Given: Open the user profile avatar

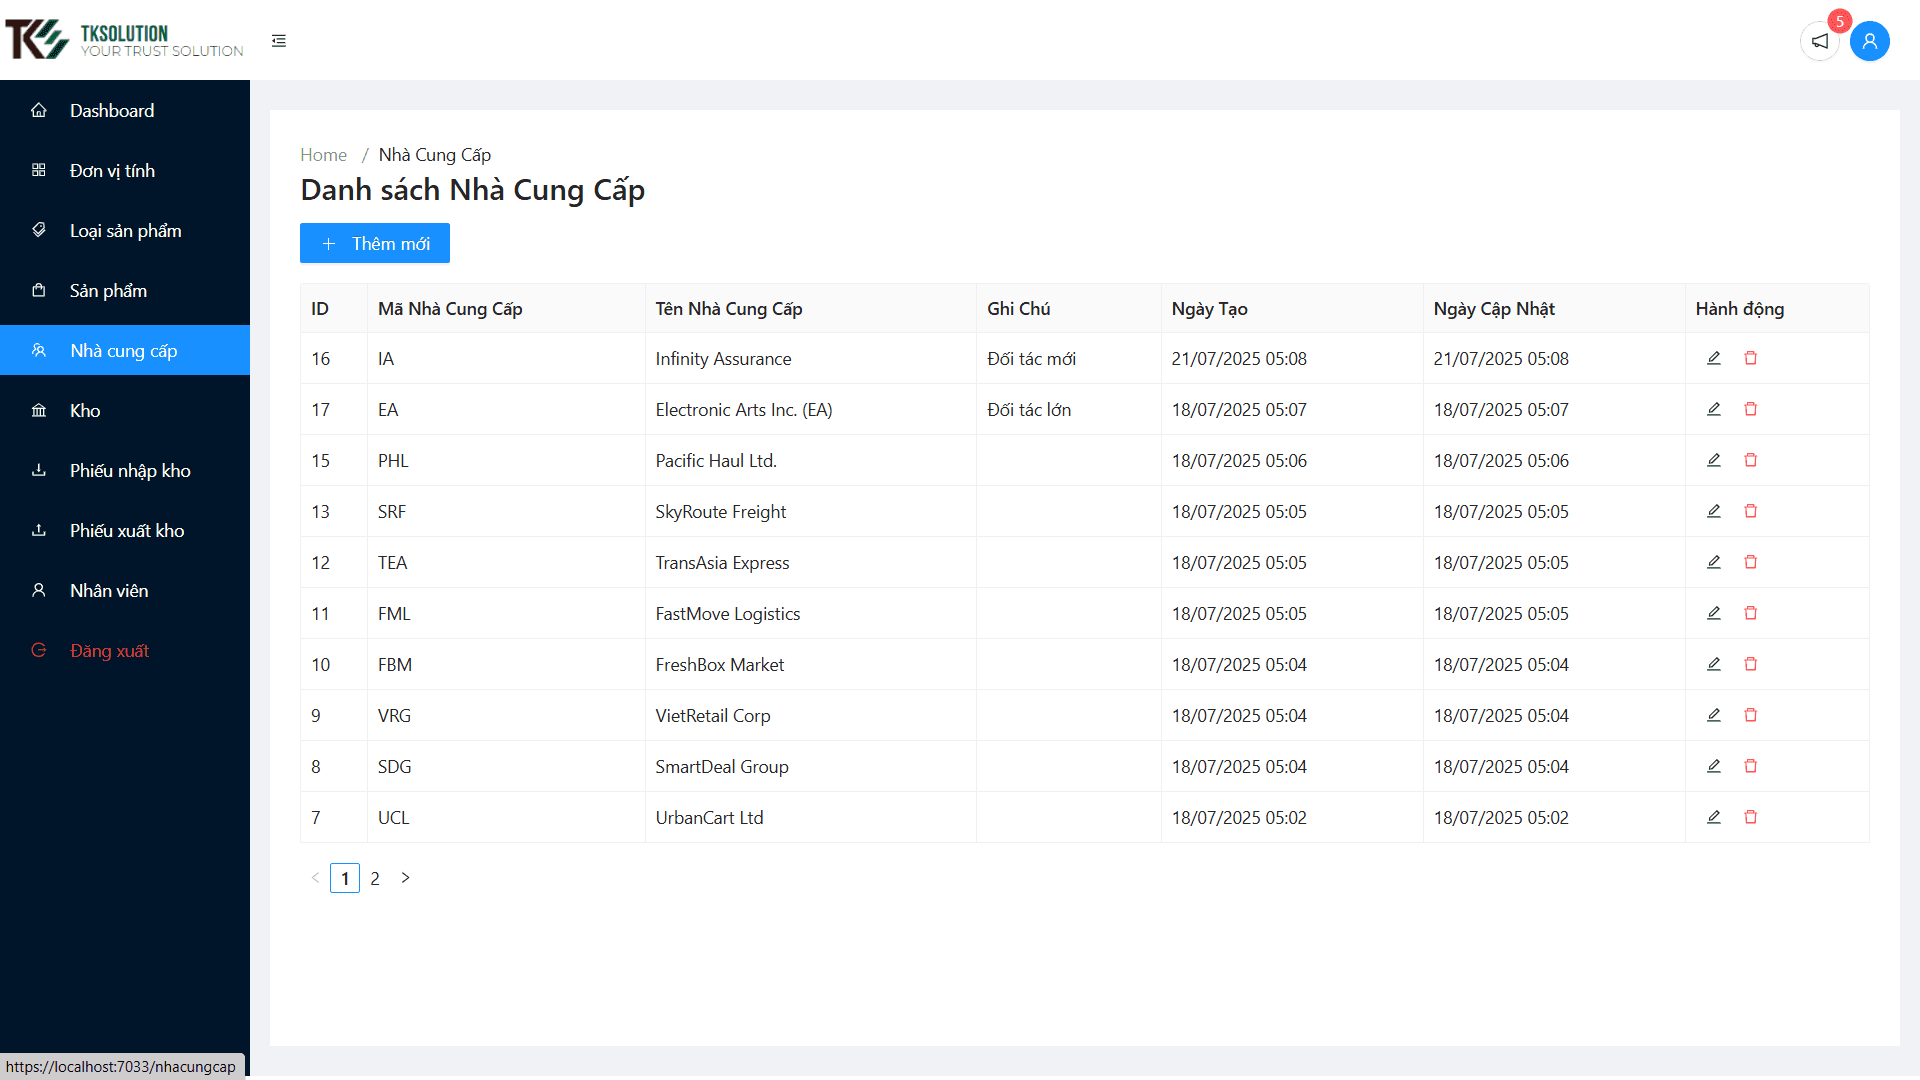Looking at the screenshot, I should tap(1869, 41).
